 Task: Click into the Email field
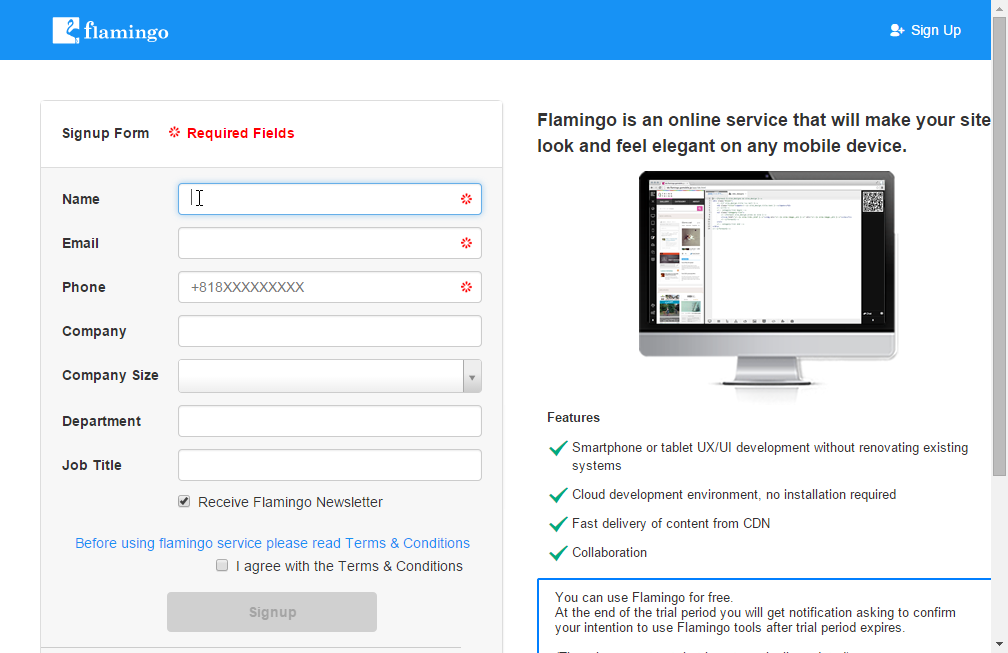point(330,243)
